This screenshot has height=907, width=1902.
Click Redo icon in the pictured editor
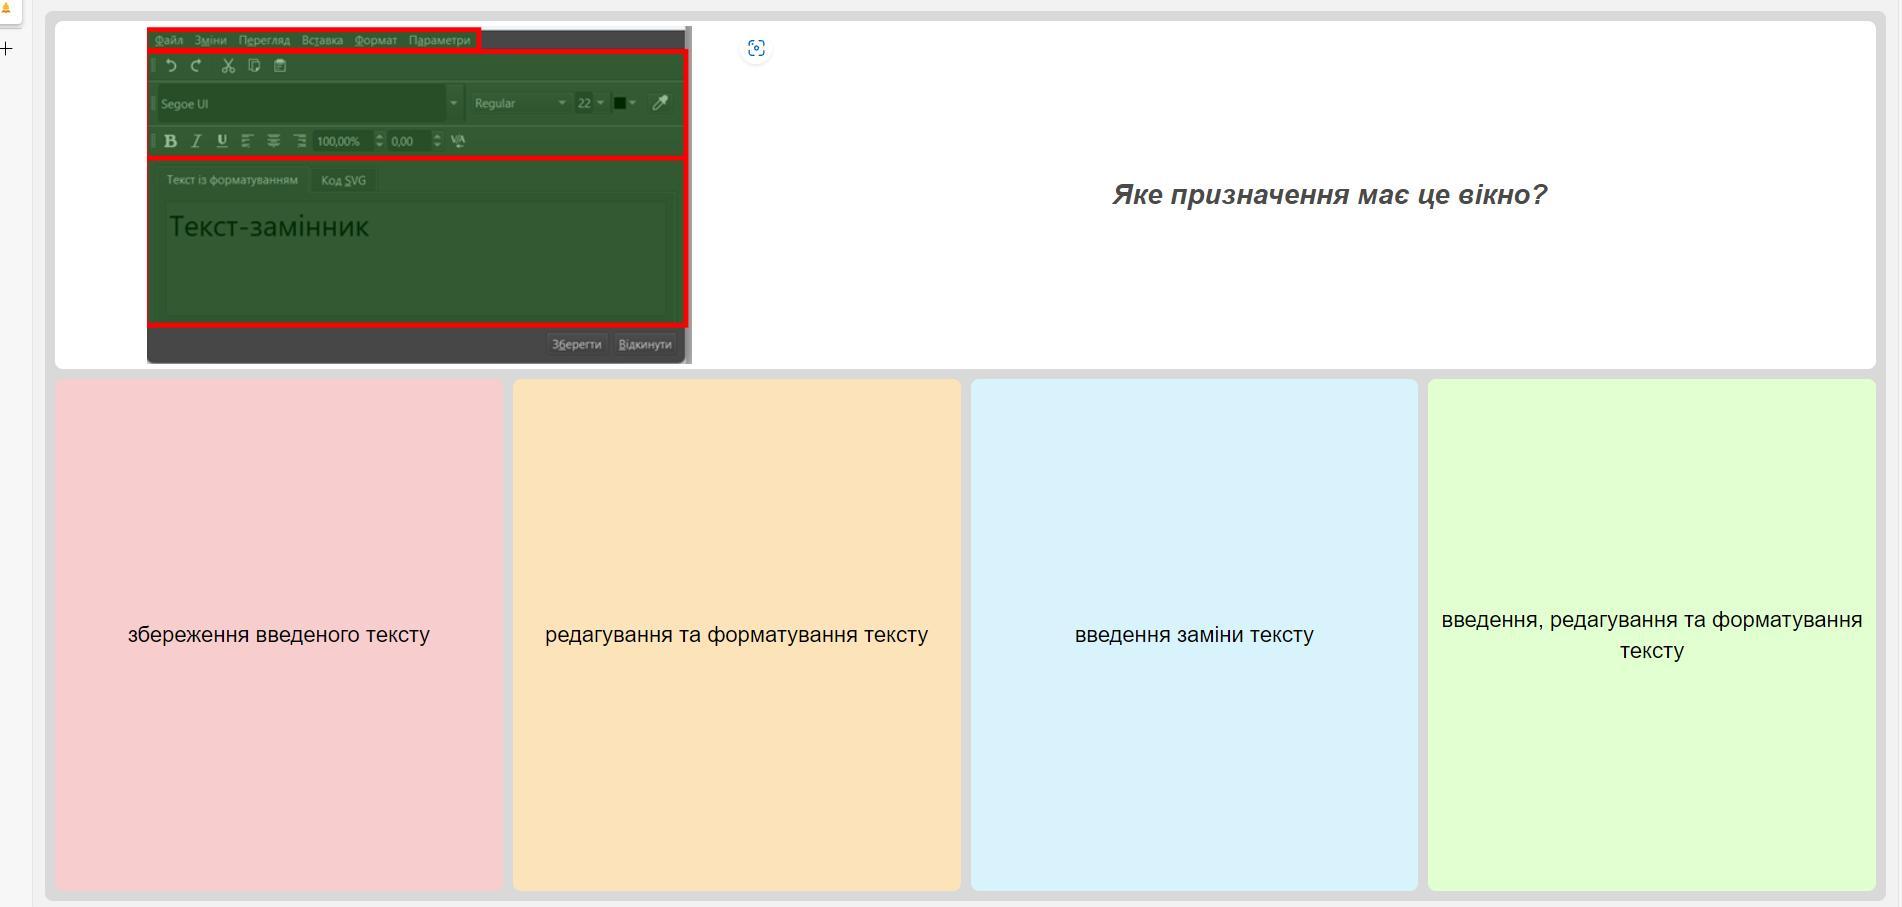coord(196,66)
